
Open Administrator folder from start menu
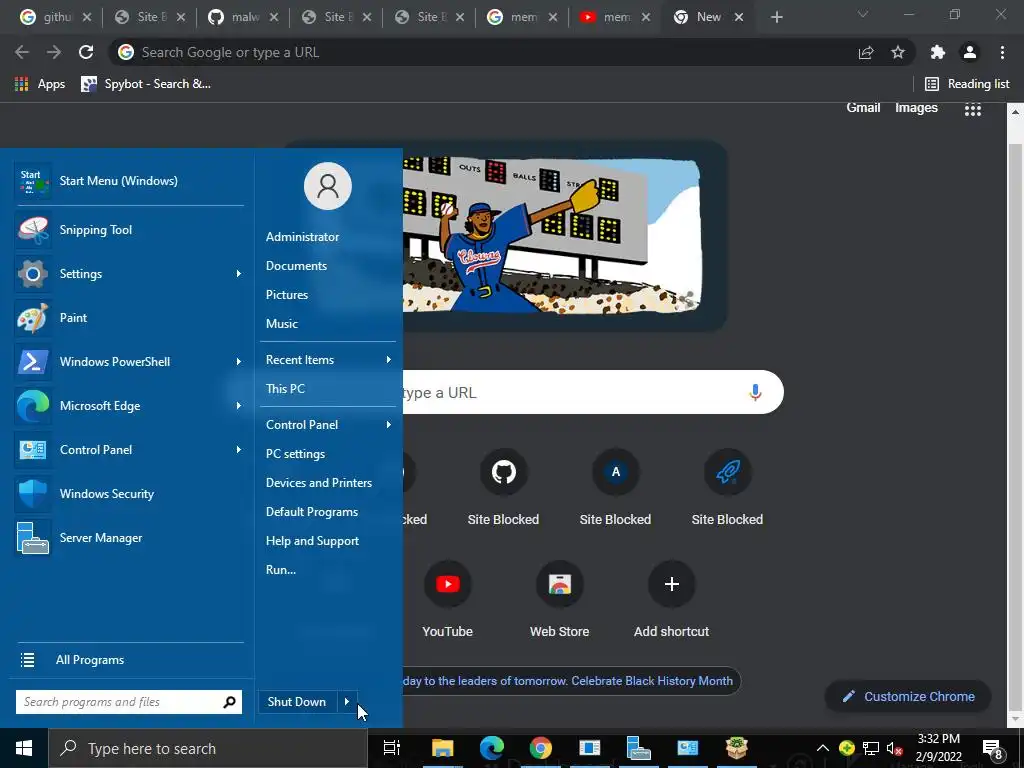point(302,237)
